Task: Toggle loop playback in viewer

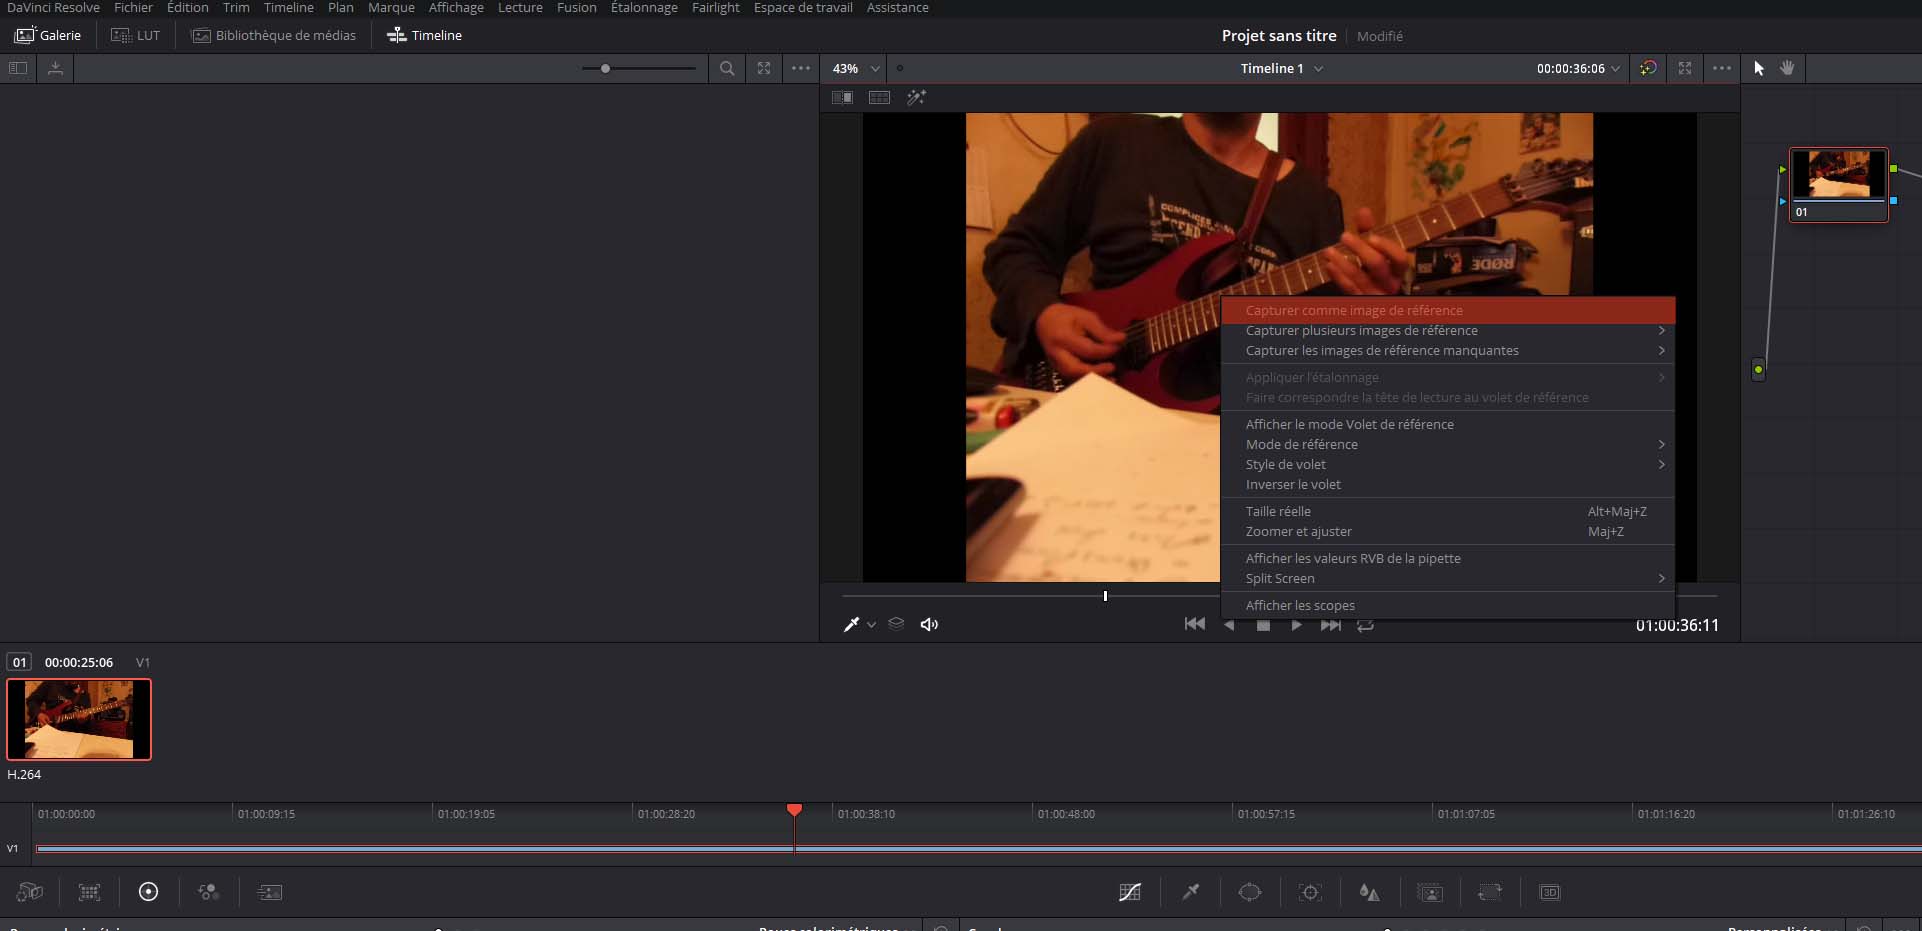Action: [x=1365, y=625]
